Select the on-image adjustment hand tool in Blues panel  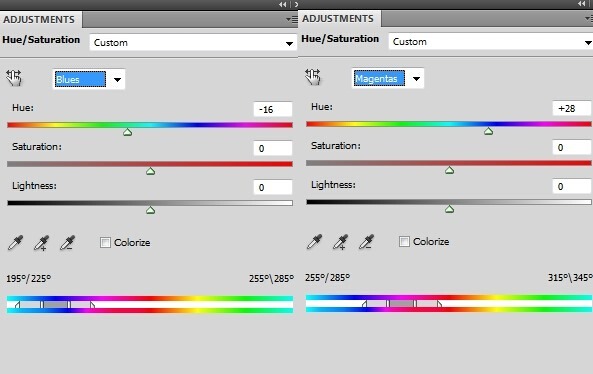coord(14,78)
